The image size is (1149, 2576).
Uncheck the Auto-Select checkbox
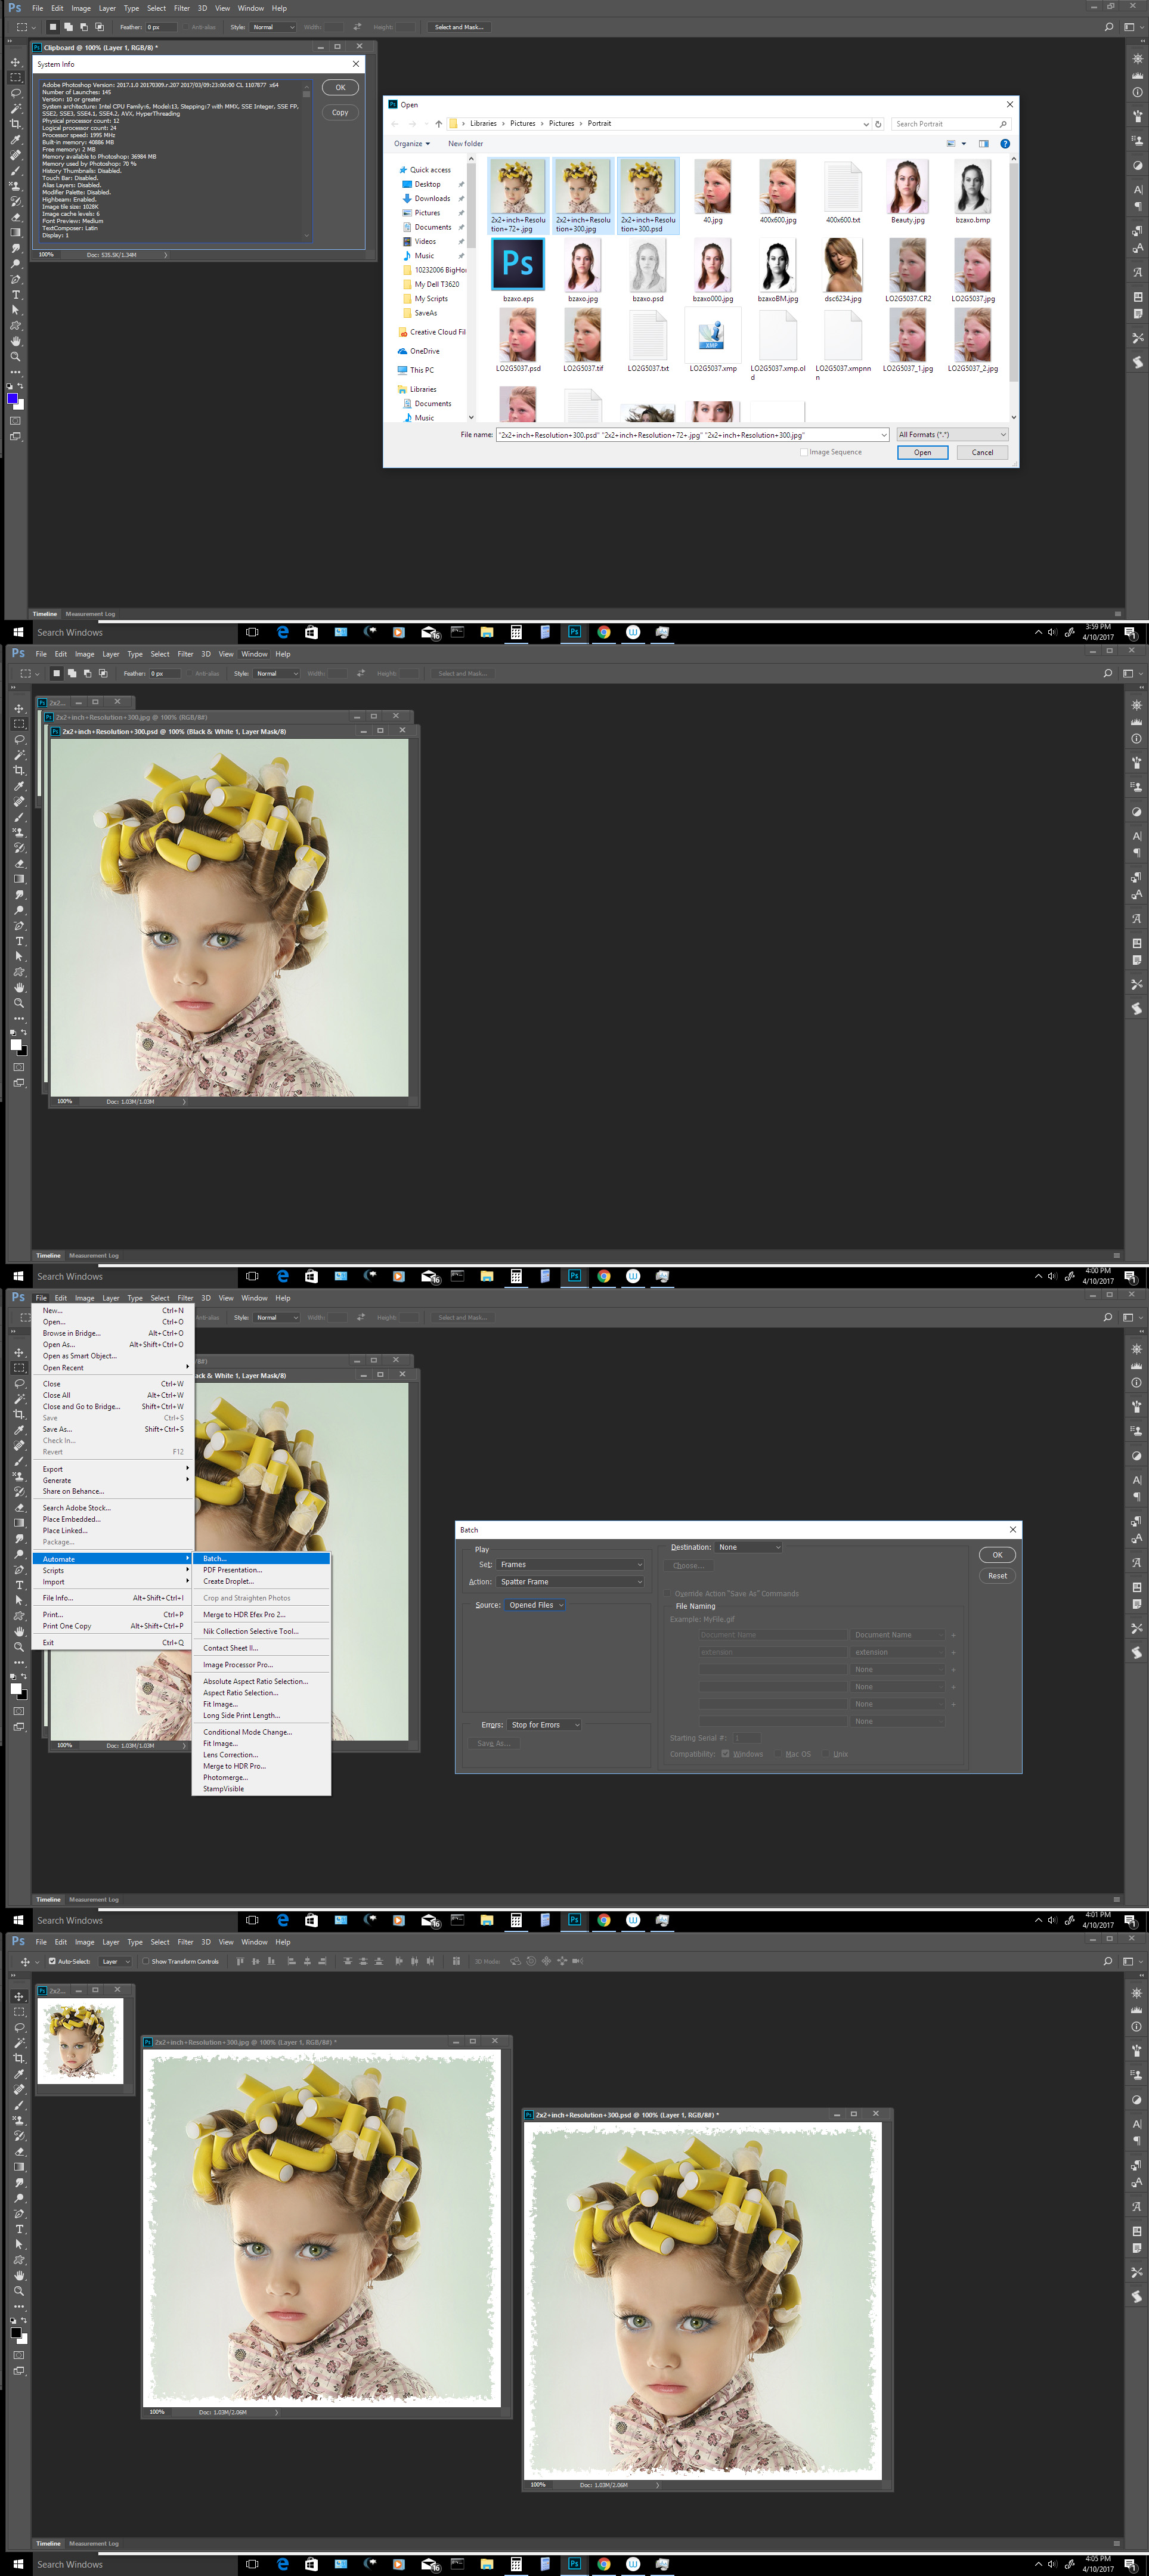tap(52, 1962)
